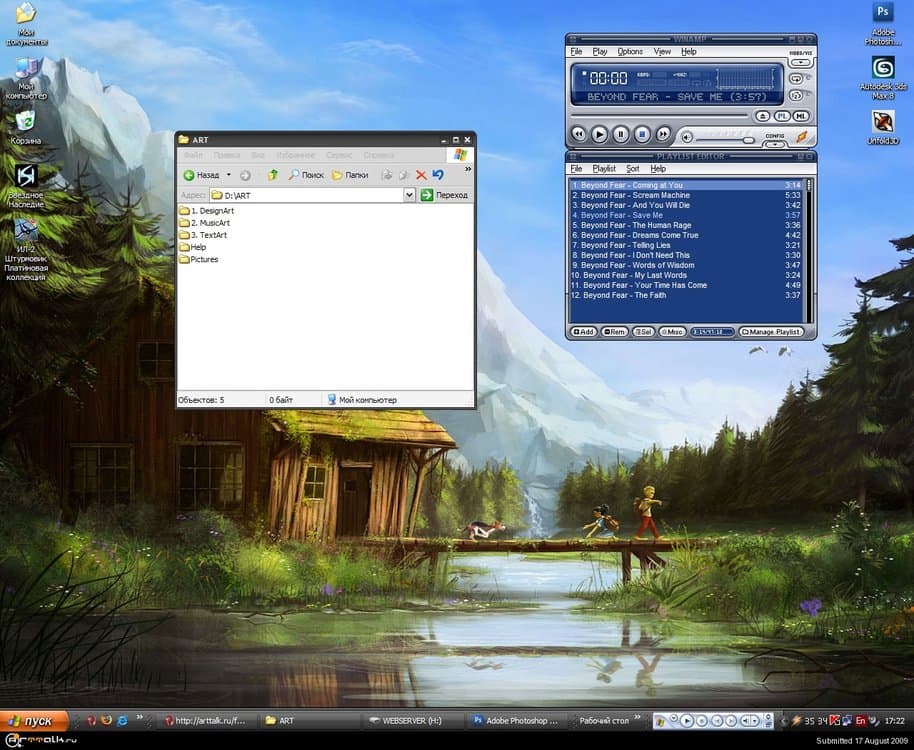
Task: Click the Winamp eject / open file button
Action: pos(762,116)
